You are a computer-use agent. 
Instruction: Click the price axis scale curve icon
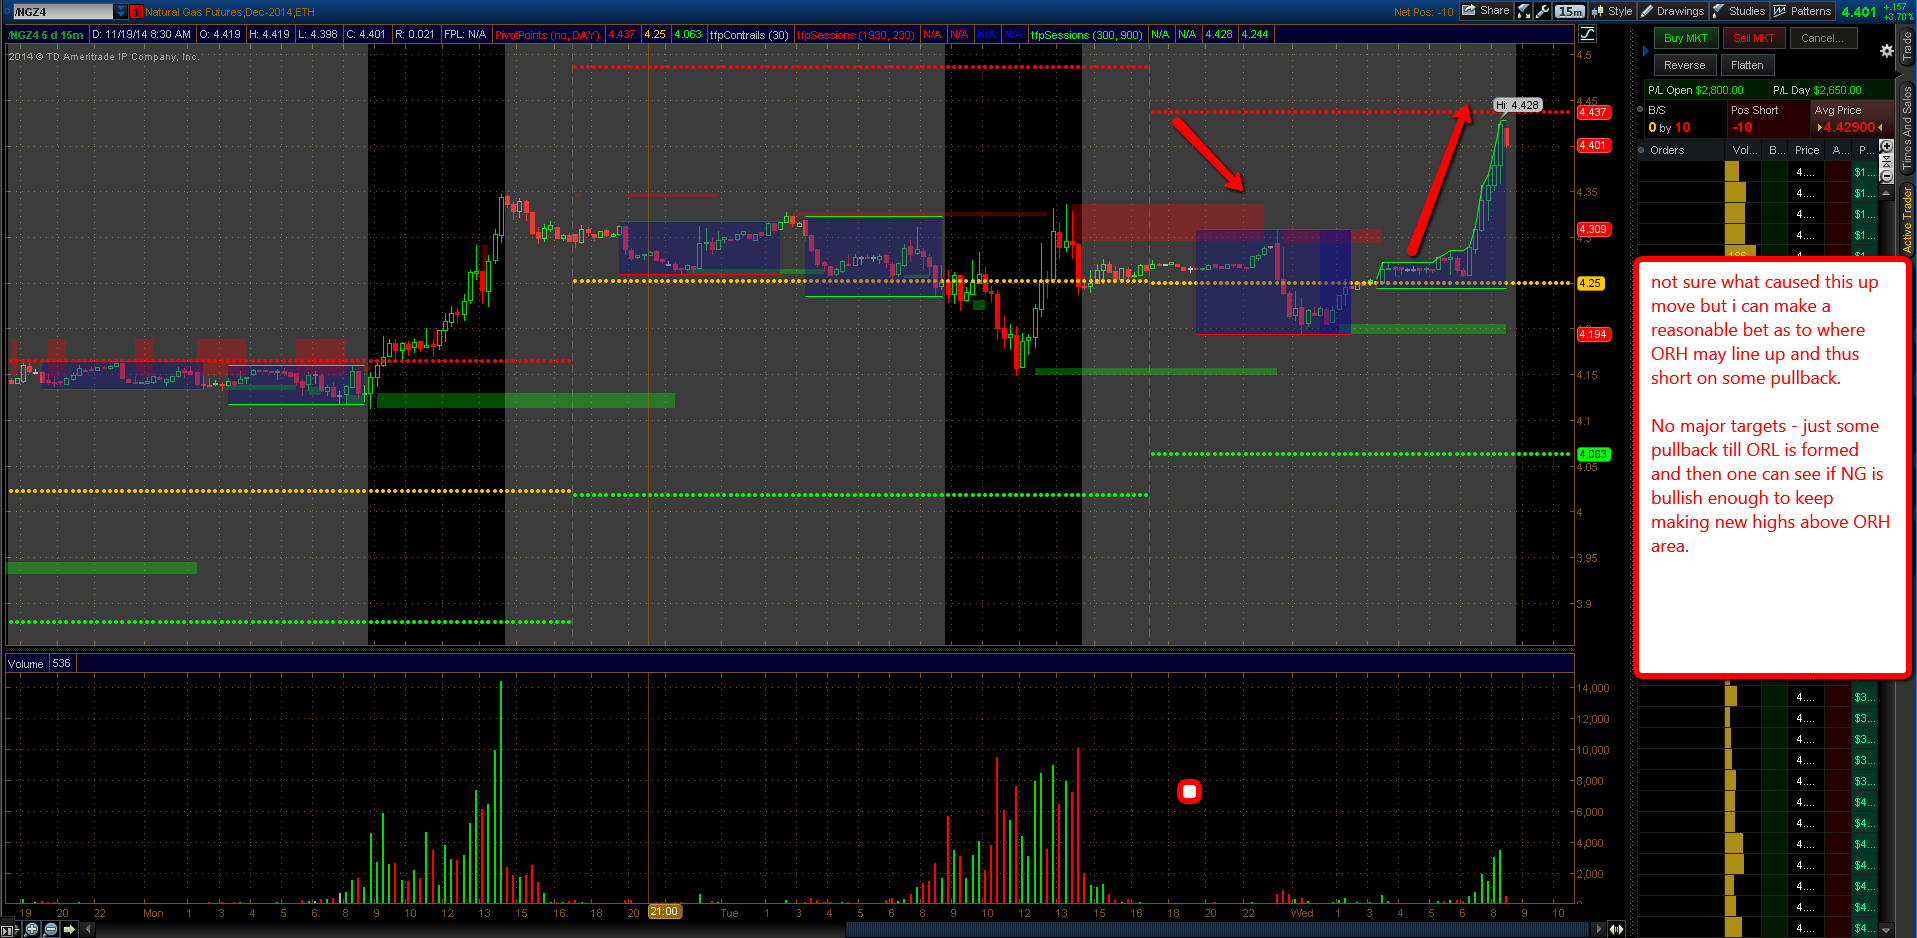coord(1587,34)
